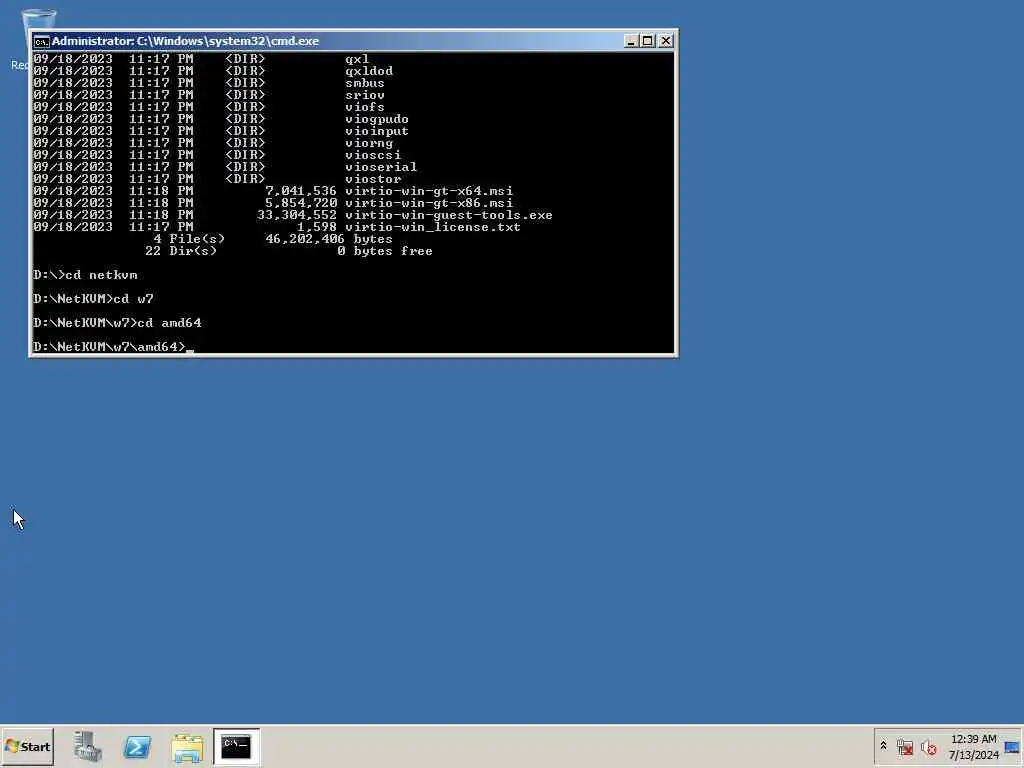Open the network status tray icon
Screen dimensions: 1024x768
904,747
